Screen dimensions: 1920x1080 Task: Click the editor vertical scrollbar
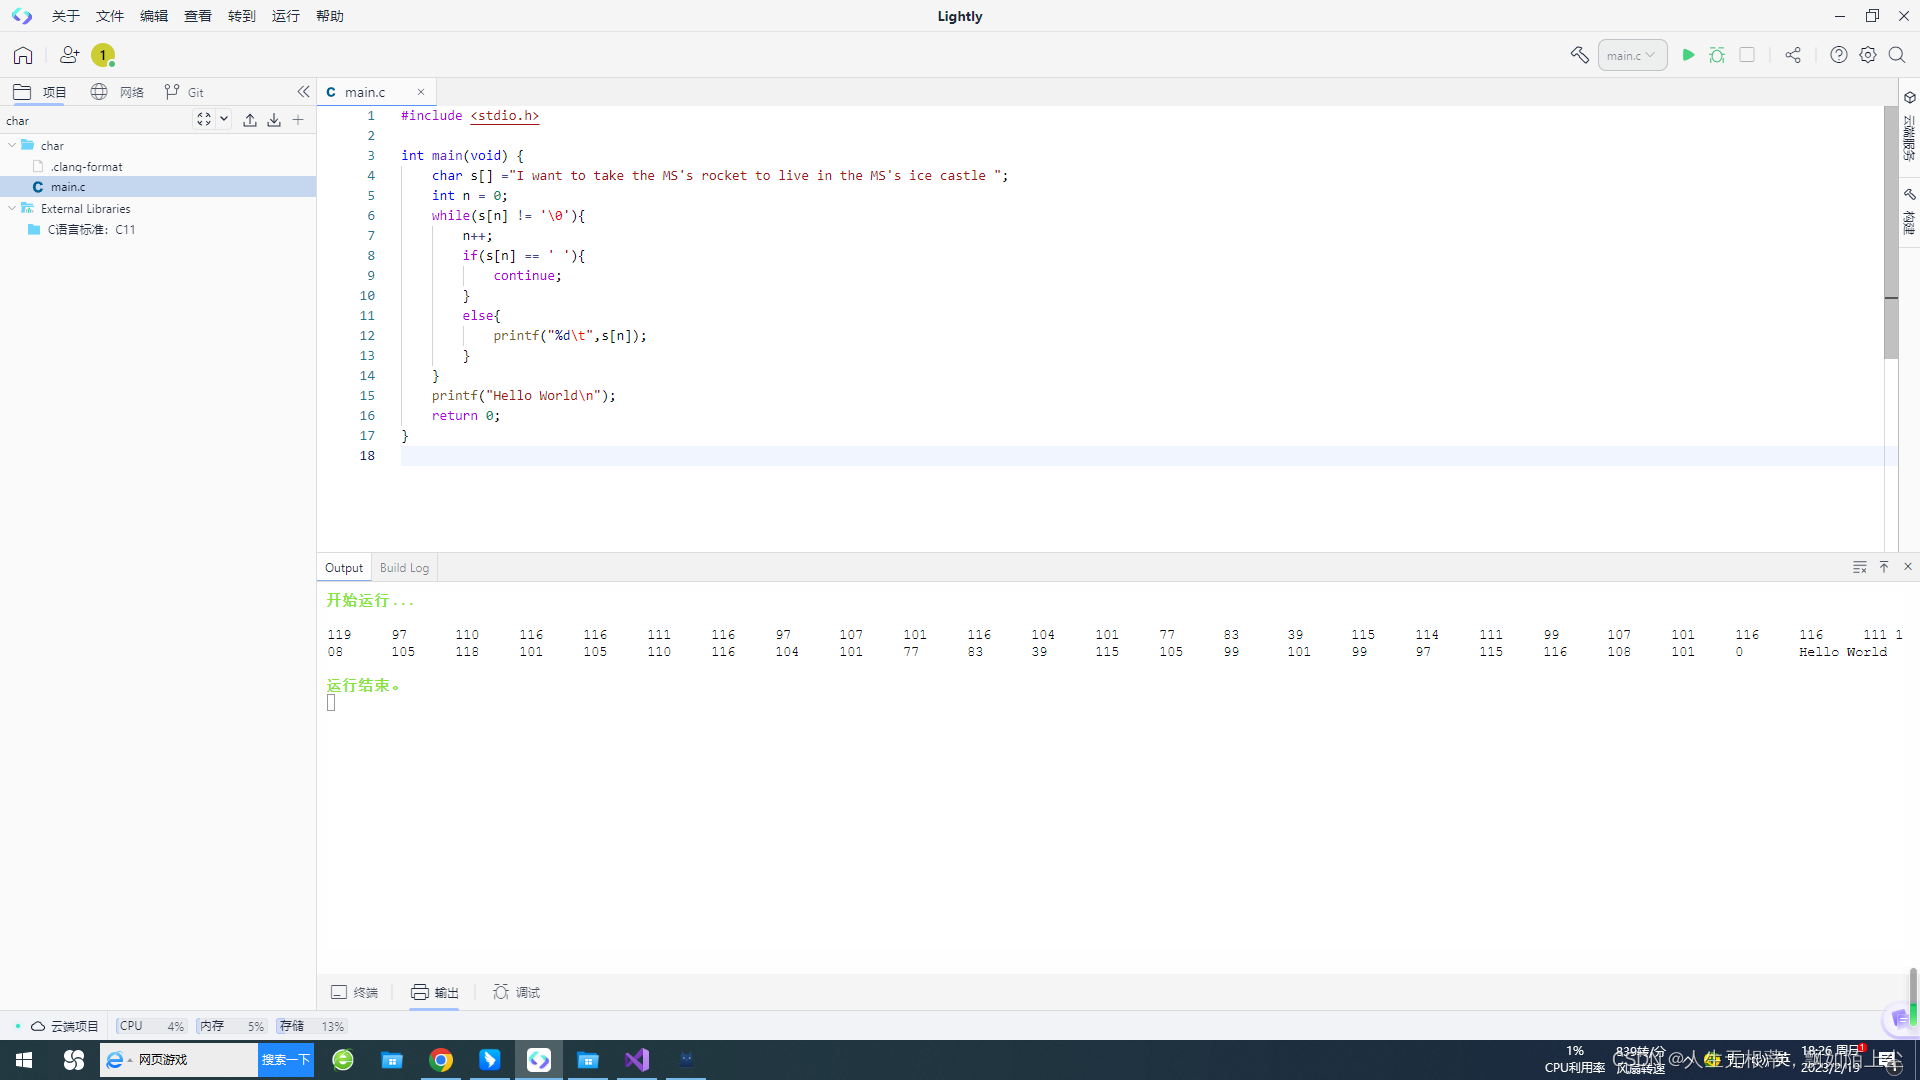click(x=1891, y=232)
